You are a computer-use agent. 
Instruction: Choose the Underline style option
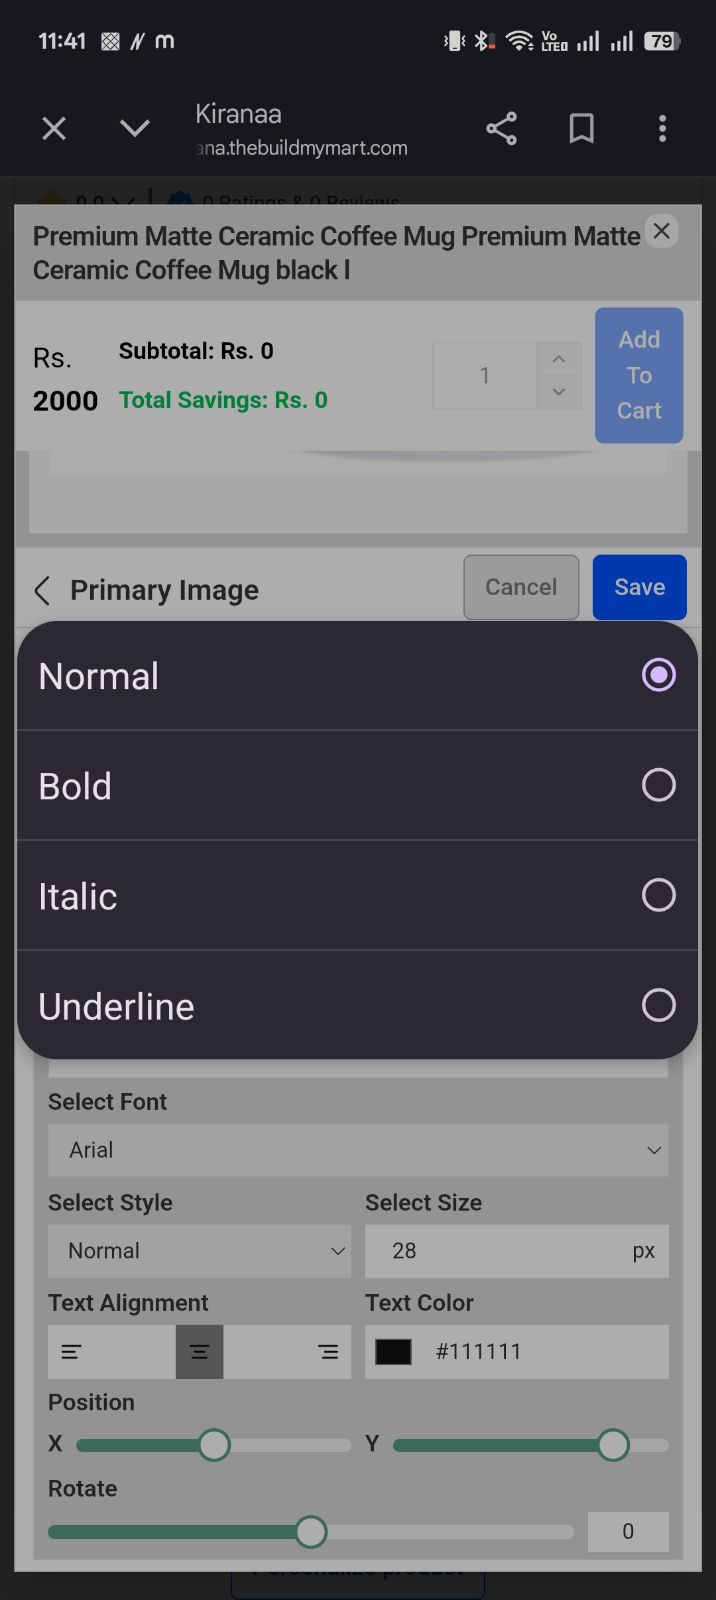click(358, 1006)
